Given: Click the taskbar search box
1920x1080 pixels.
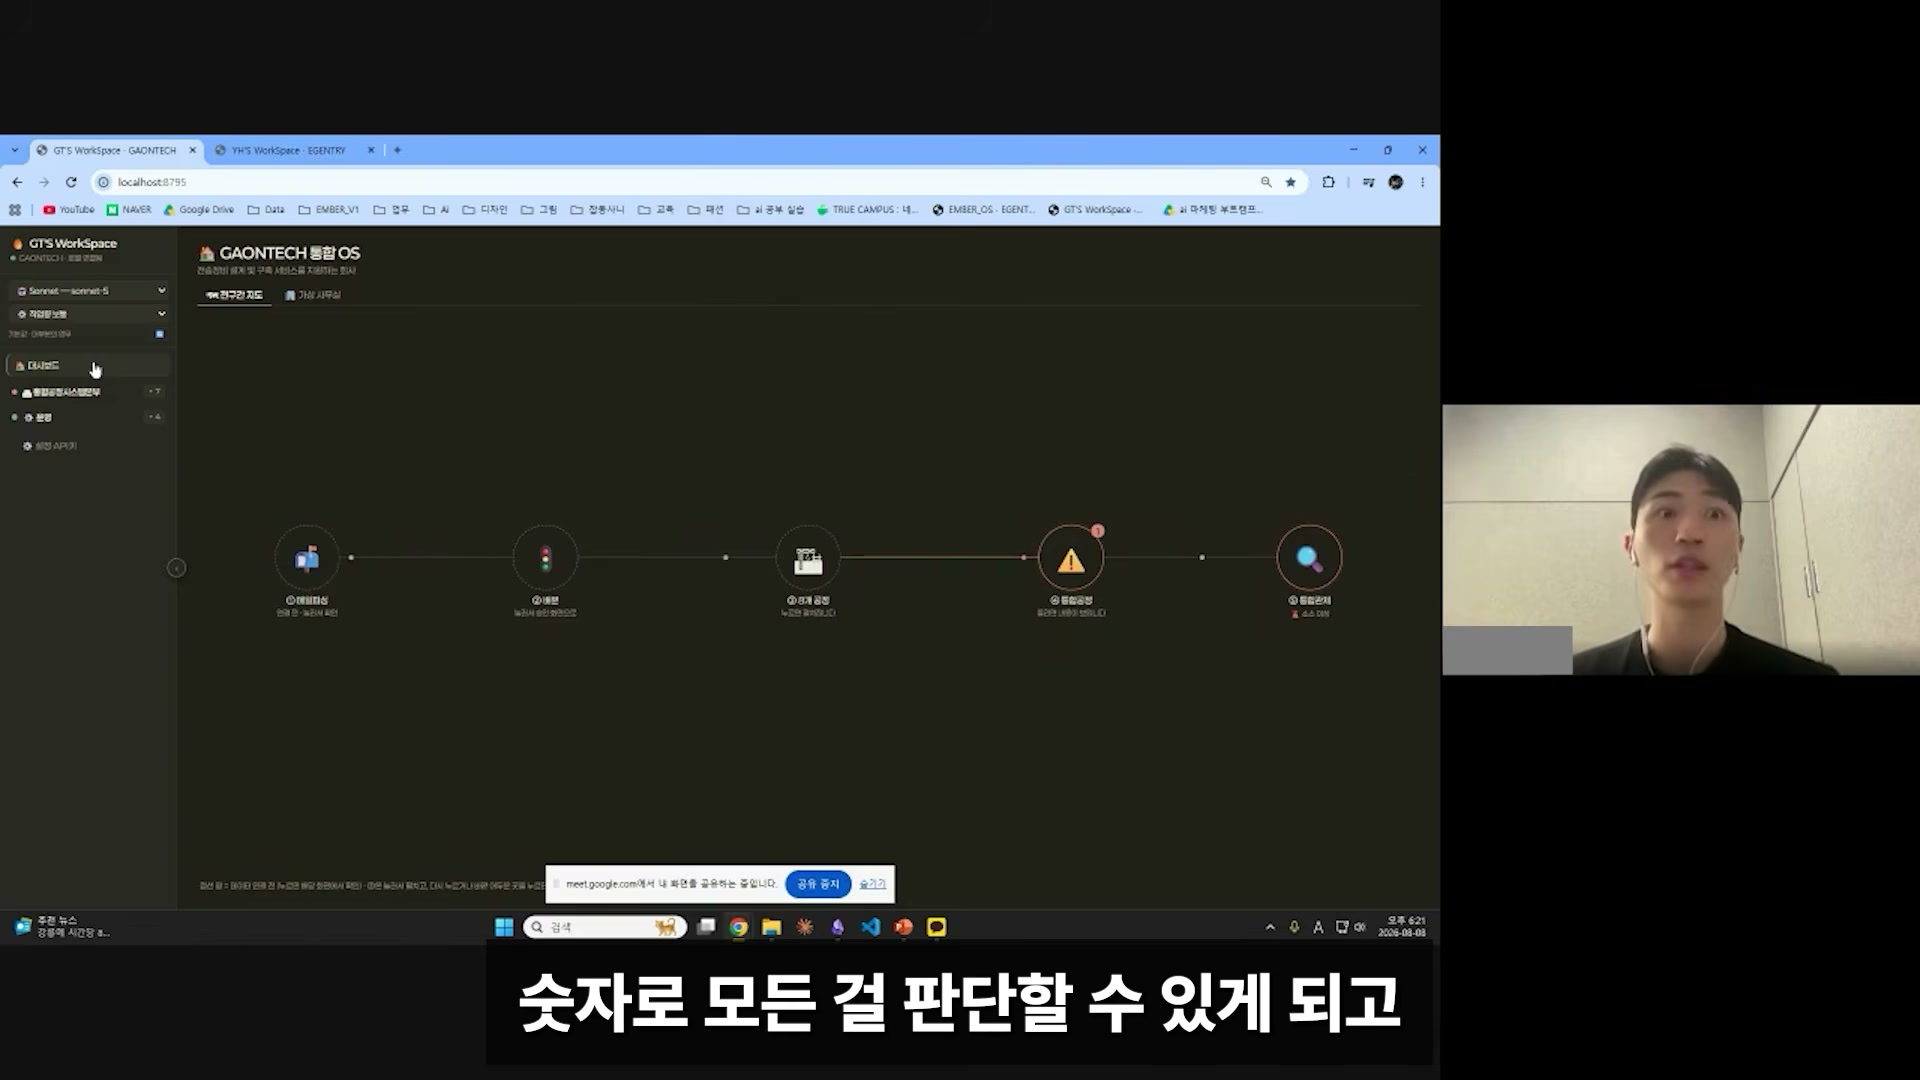Looking at the screenshot, I should [x=605, y=927].
